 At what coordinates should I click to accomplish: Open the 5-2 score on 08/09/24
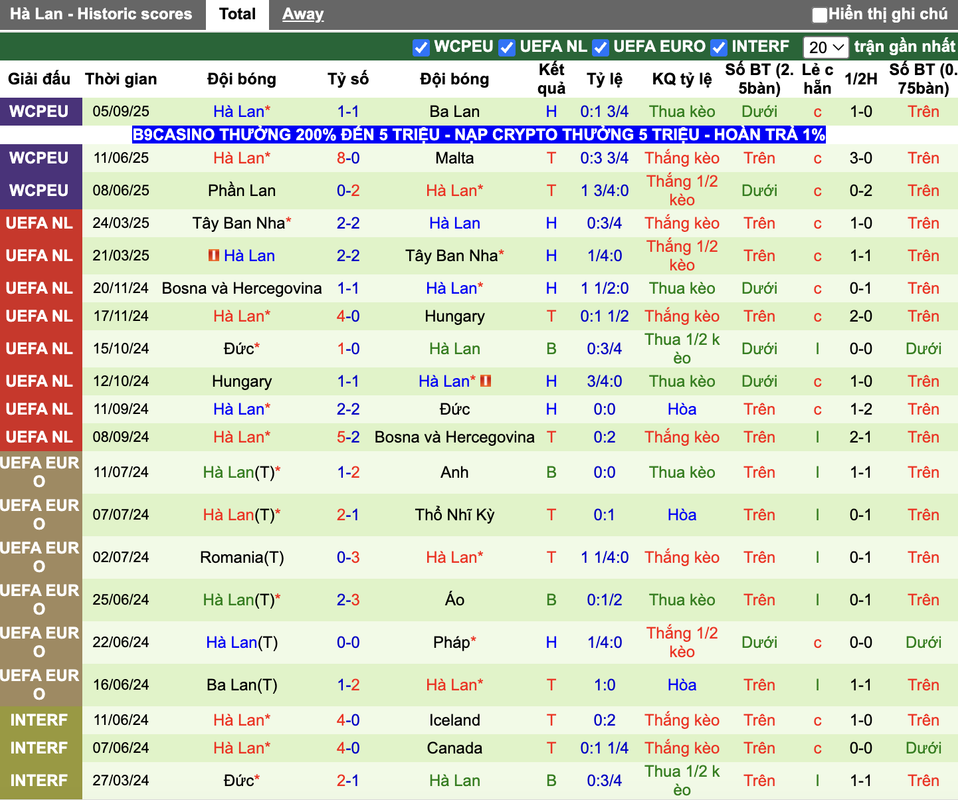[x=348, y=438]
